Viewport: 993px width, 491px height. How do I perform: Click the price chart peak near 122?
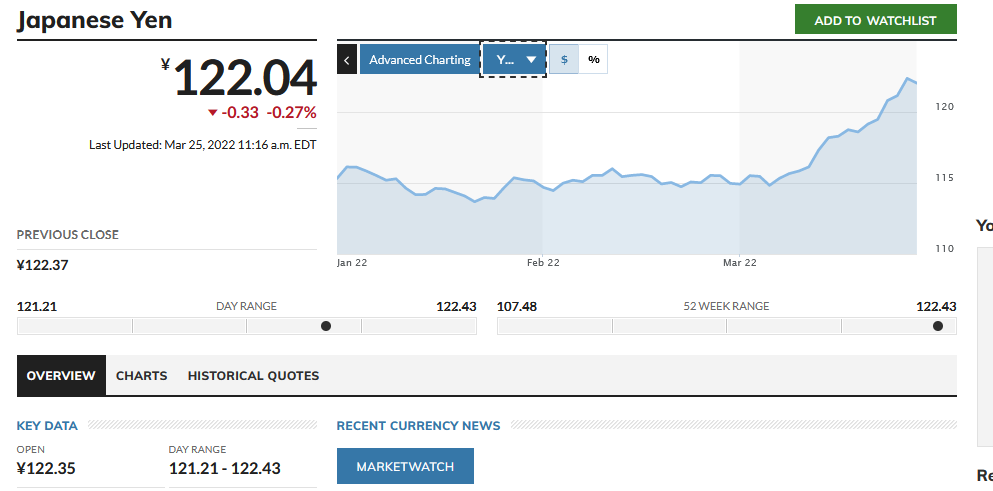tap(908, 79)
